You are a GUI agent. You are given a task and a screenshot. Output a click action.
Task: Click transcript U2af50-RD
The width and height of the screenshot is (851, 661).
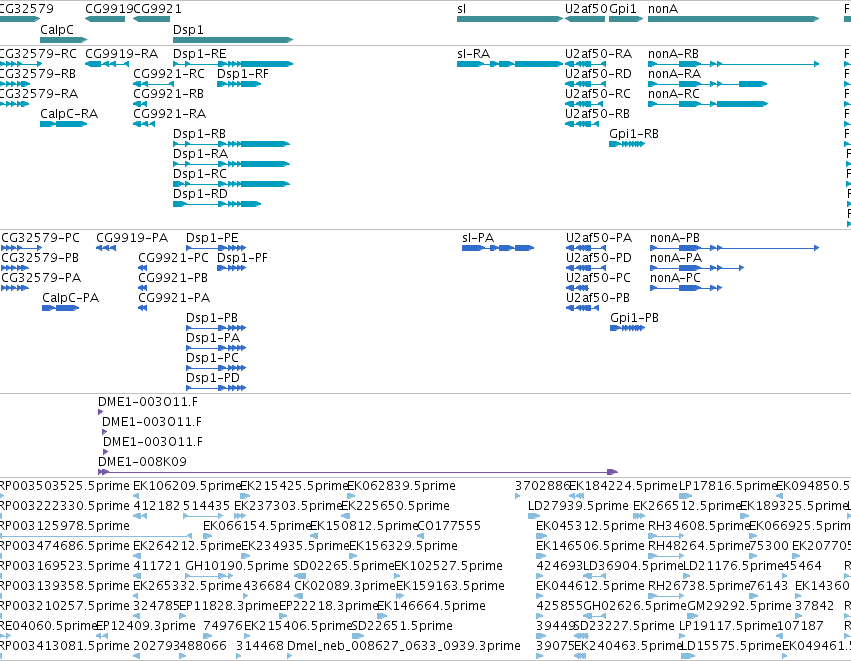point(585,84)
